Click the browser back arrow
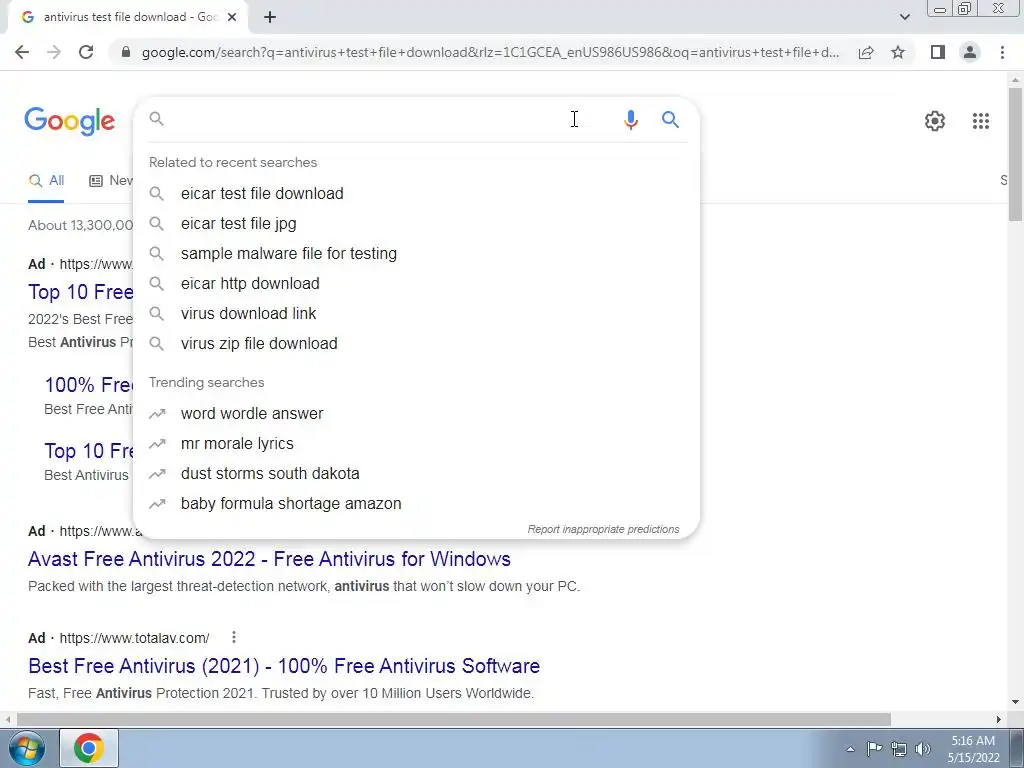 click(x=22, y=52)
